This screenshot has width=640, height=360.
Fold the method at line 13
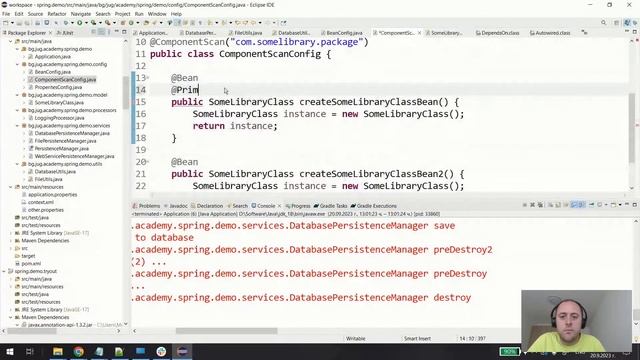pos(148,78)
